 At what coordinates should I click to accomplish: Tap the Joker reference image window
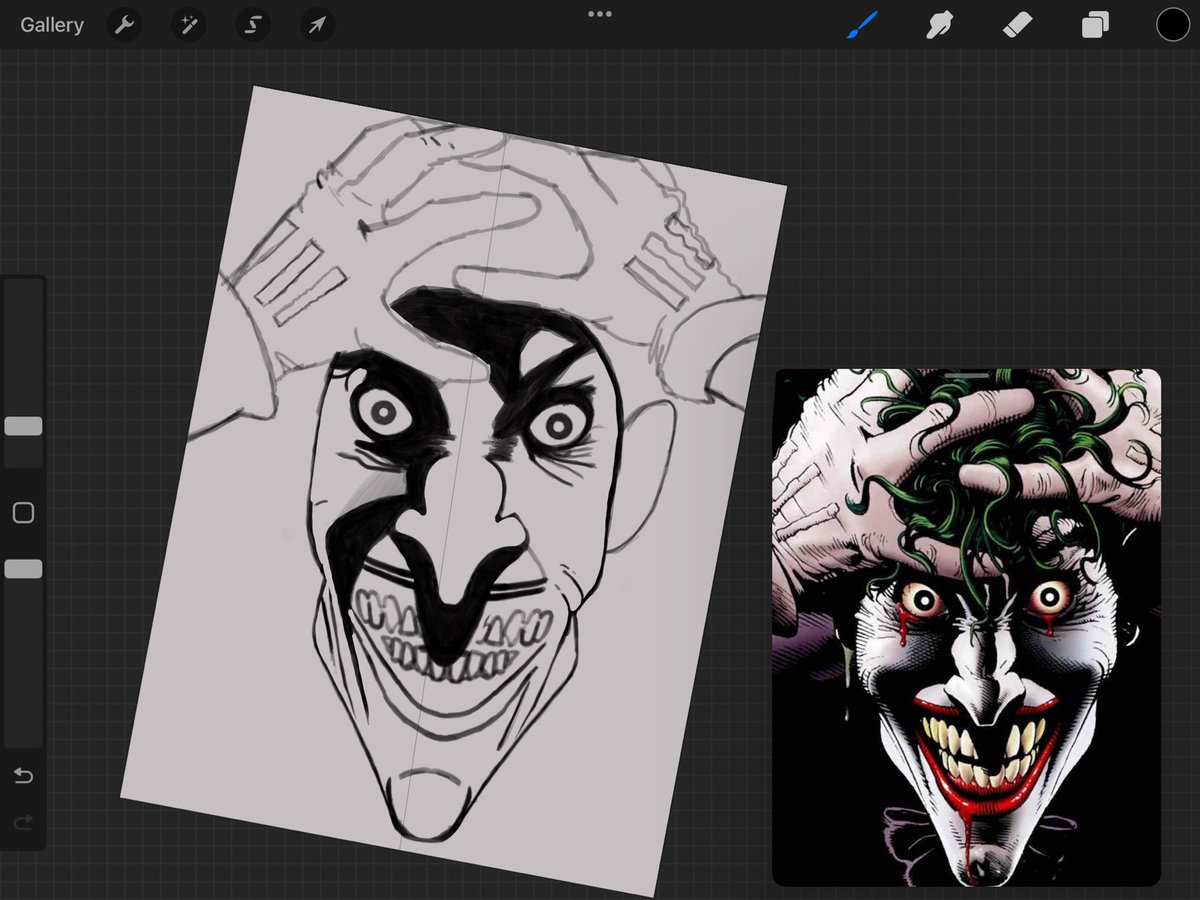pyautogui.click(x=967, y=628)
